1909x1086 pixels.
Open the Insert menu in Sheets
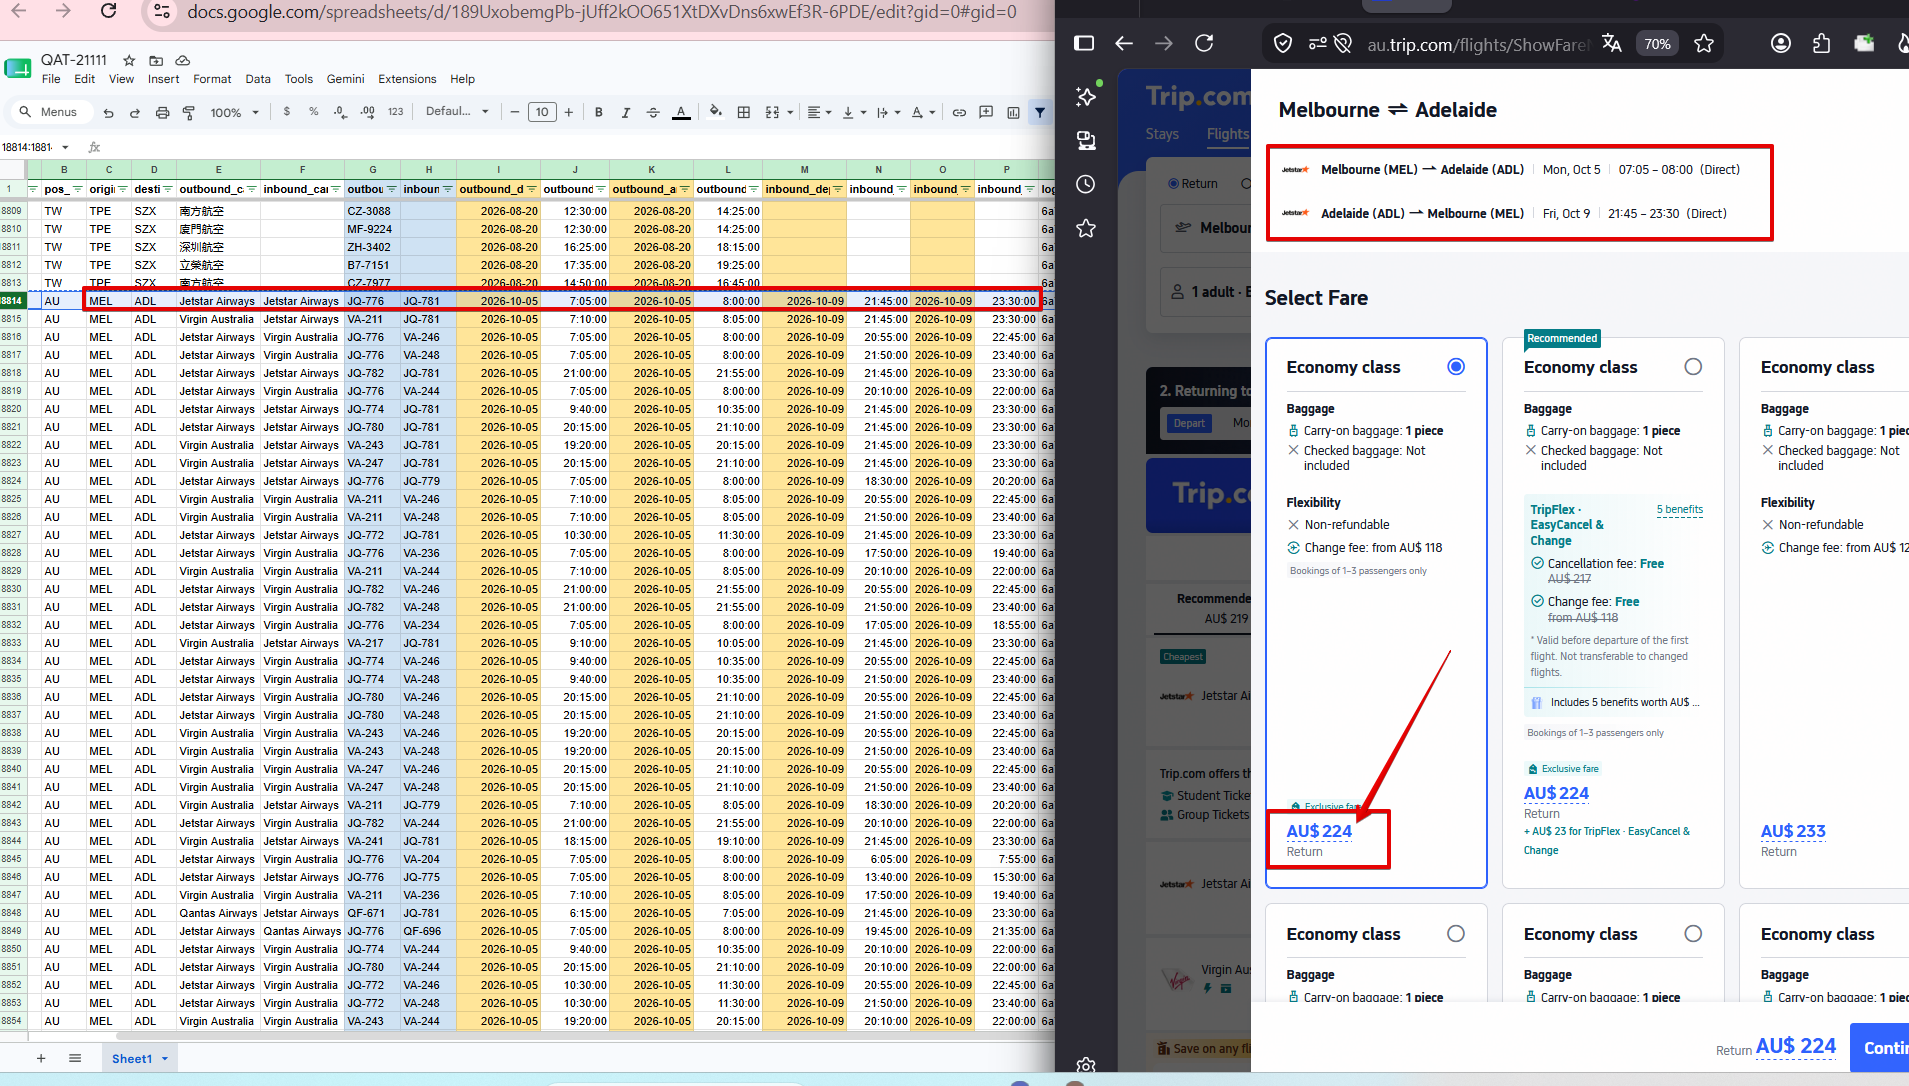[x=164, y=79]
